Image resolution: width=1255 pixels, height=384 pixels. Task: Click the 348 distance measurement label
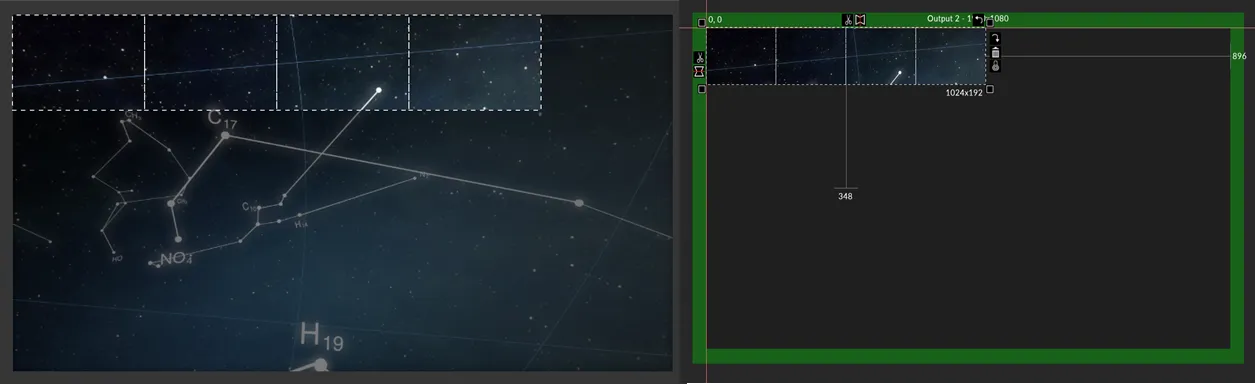pos(845,196)
